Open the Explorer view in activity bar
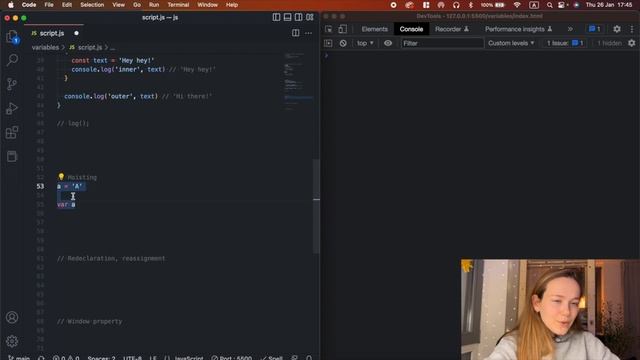This screenshot has height=360, width=640. (12, 37)
